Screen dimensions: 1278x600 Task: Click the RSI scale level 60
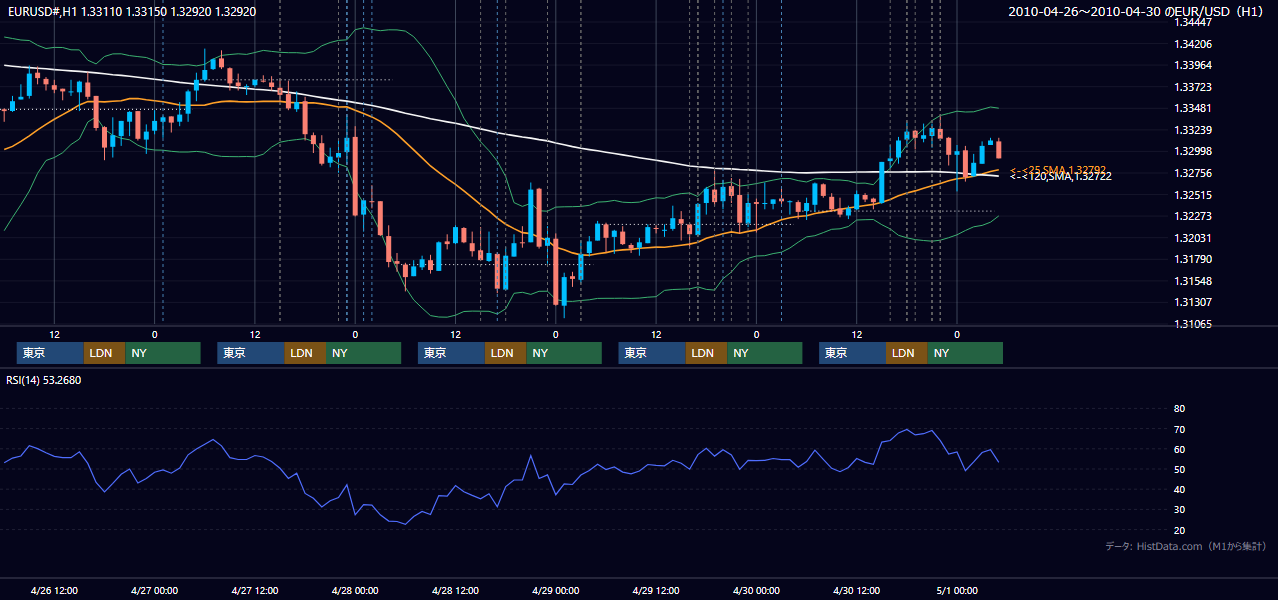click(x=1179, y=449)
